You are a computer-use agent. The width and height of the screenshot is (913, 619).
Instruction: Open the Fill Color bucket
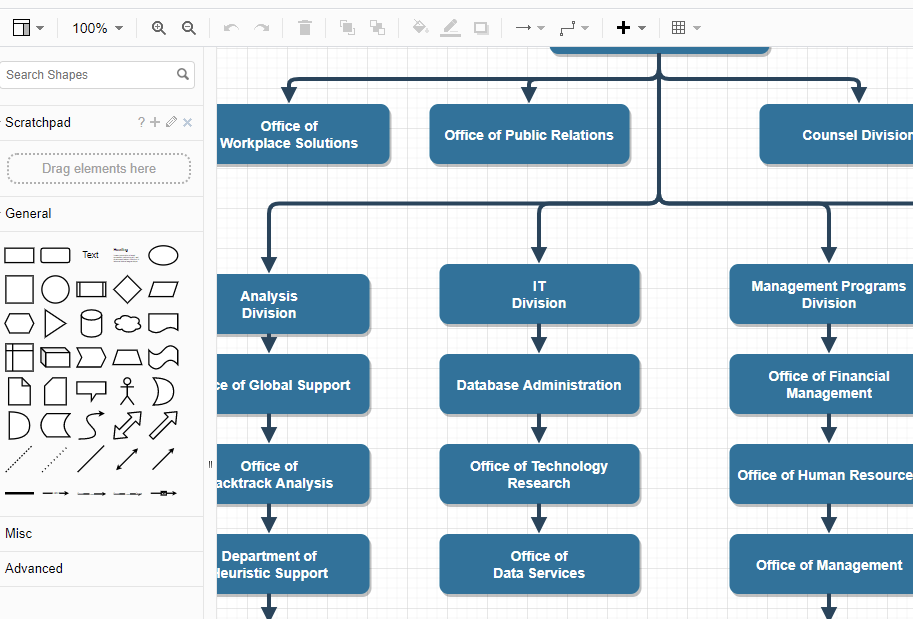pos(420,28)
